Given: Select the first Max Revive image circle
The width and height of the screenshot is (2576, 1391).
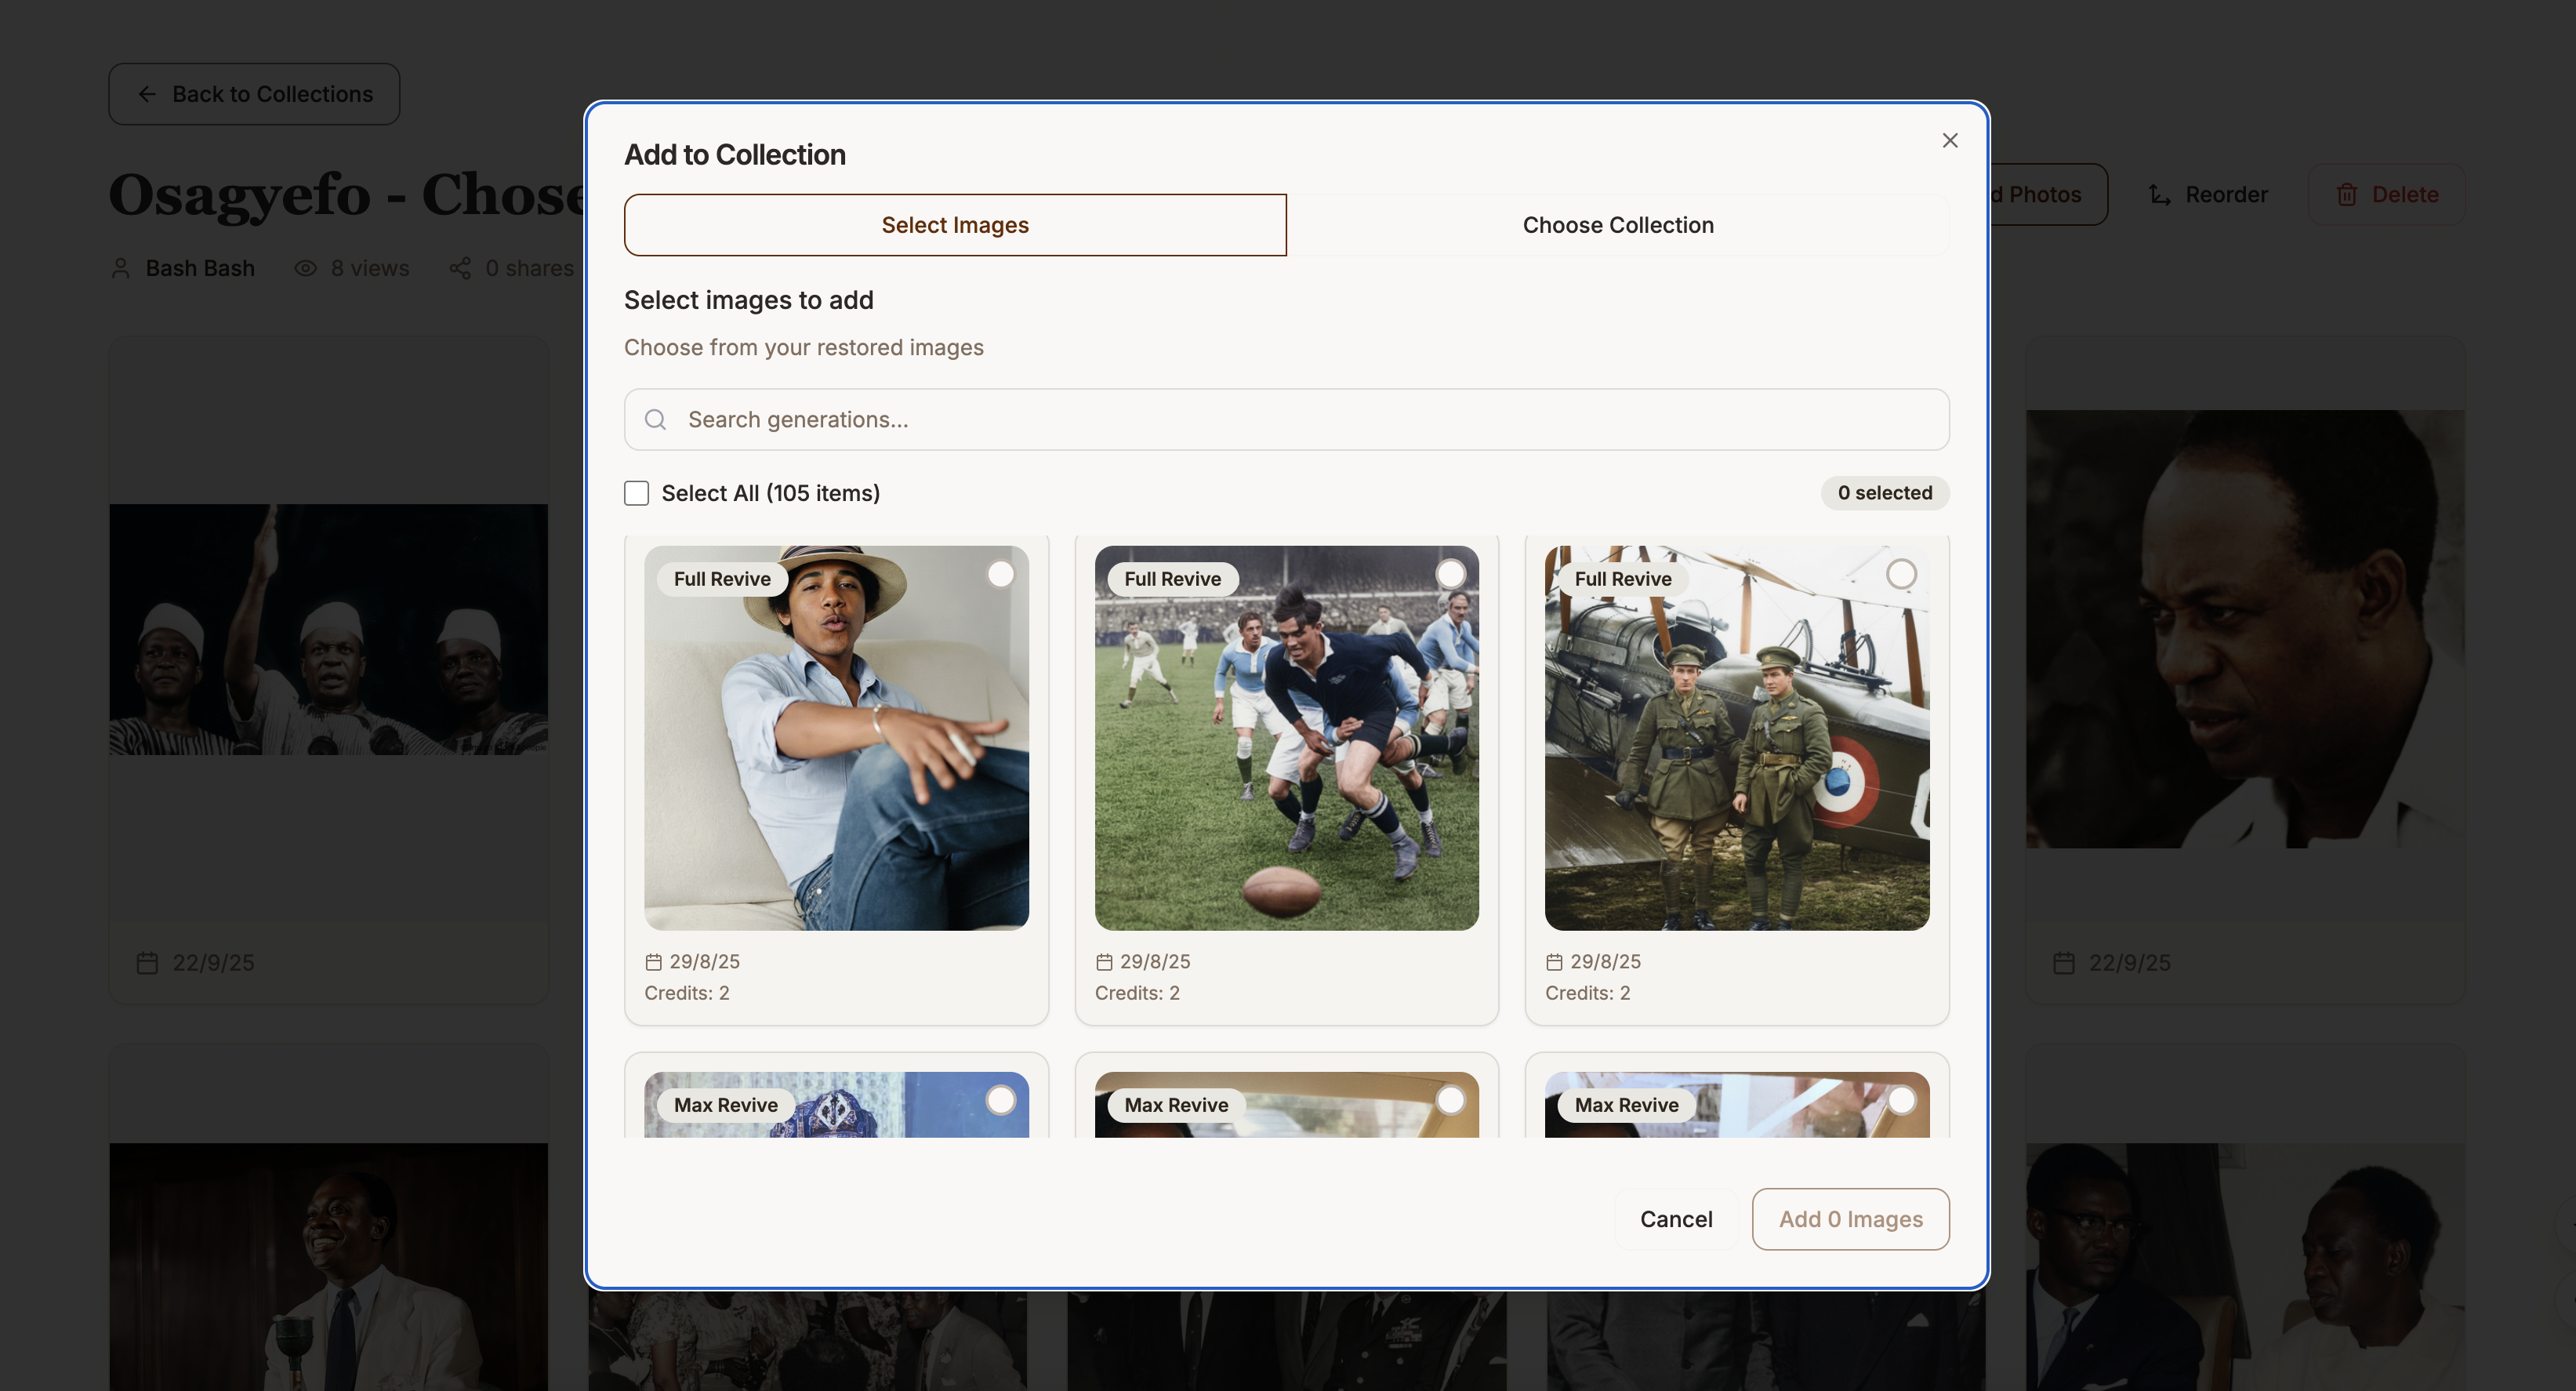Looking at the screenshot, I should pyautogui.click(x=1000, y=1100).
